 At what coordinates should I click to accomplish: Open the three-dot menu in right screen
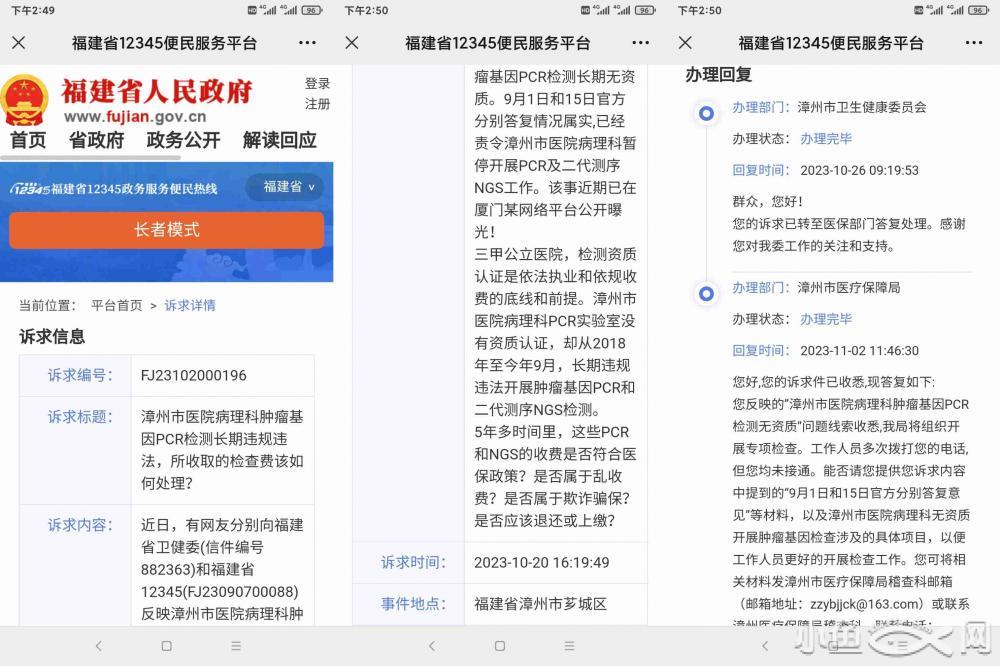[x=973, y=43]
